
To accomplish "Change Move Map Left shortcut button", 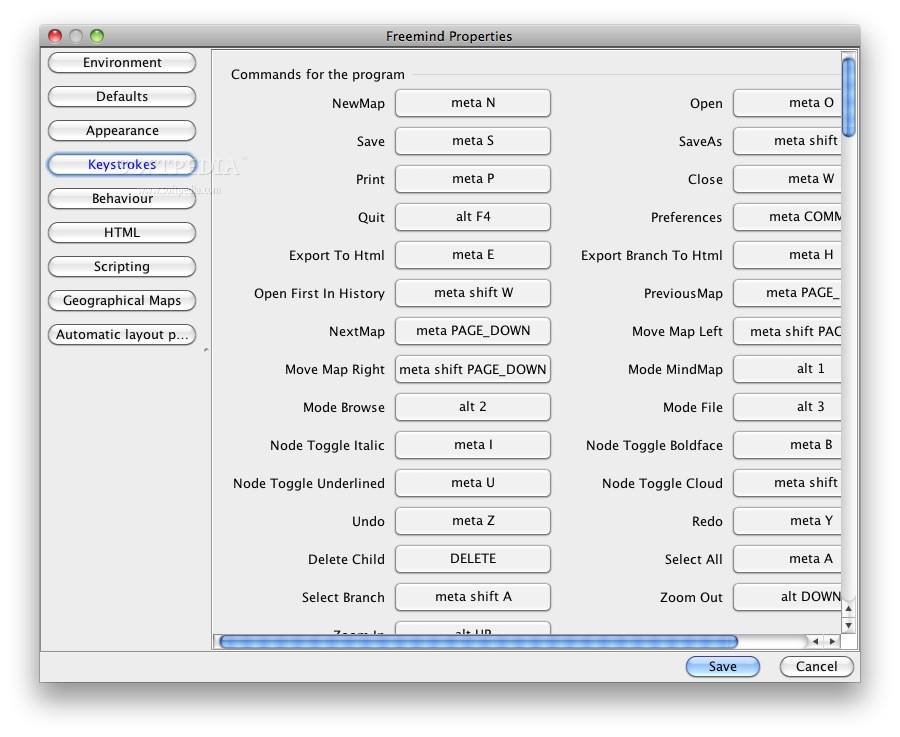I will 788,331.
